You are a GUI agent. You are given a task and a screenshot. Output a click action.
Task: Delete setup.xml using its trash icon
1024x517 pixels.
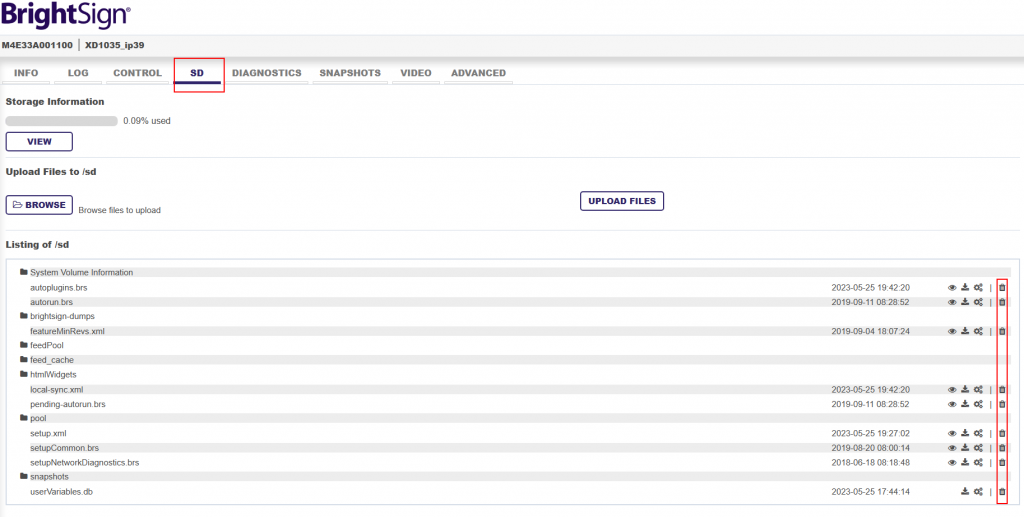tap(1002, 433)
